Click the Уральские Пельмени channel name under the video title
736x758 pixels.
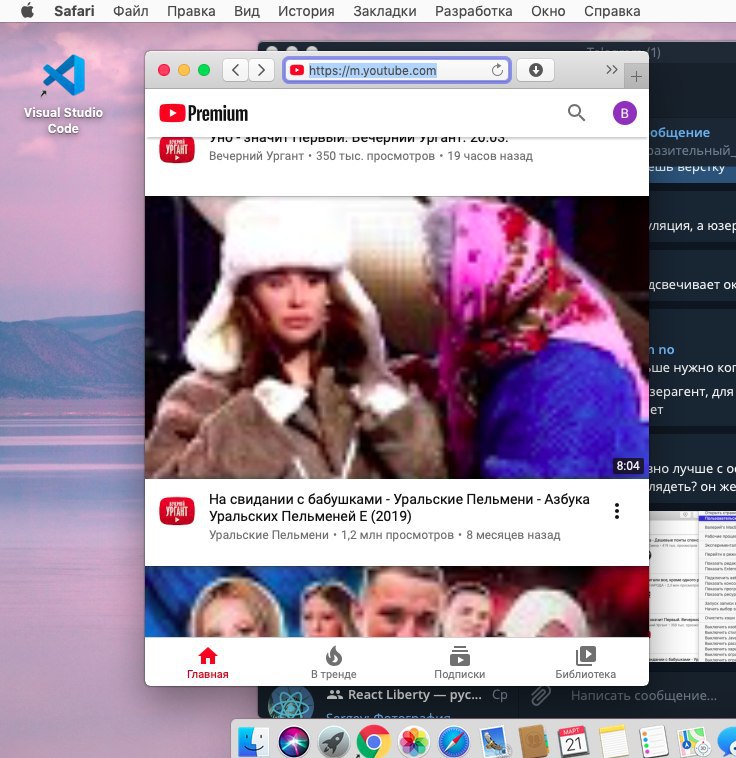pos(269,535)
